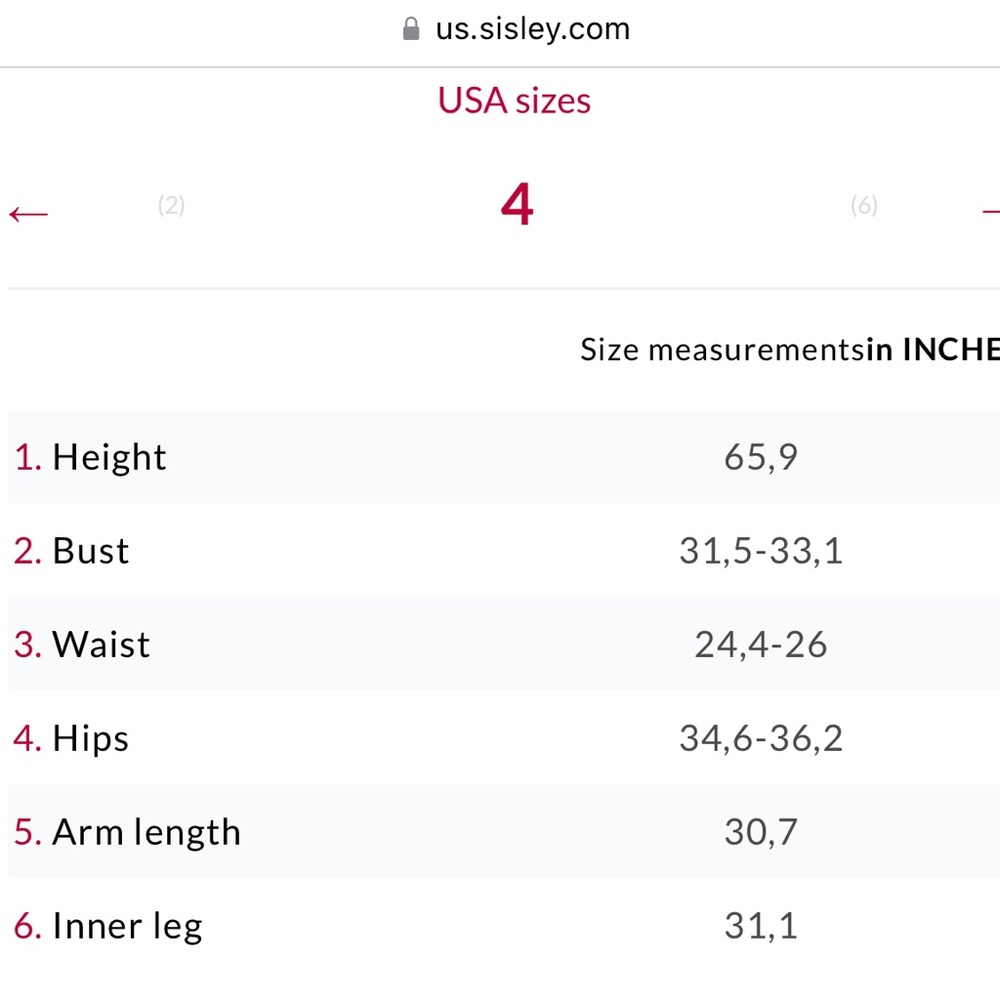Tap the padlock icon in address bar
Viewport: 1000px width, 1000px height.
tap(411, 29)
